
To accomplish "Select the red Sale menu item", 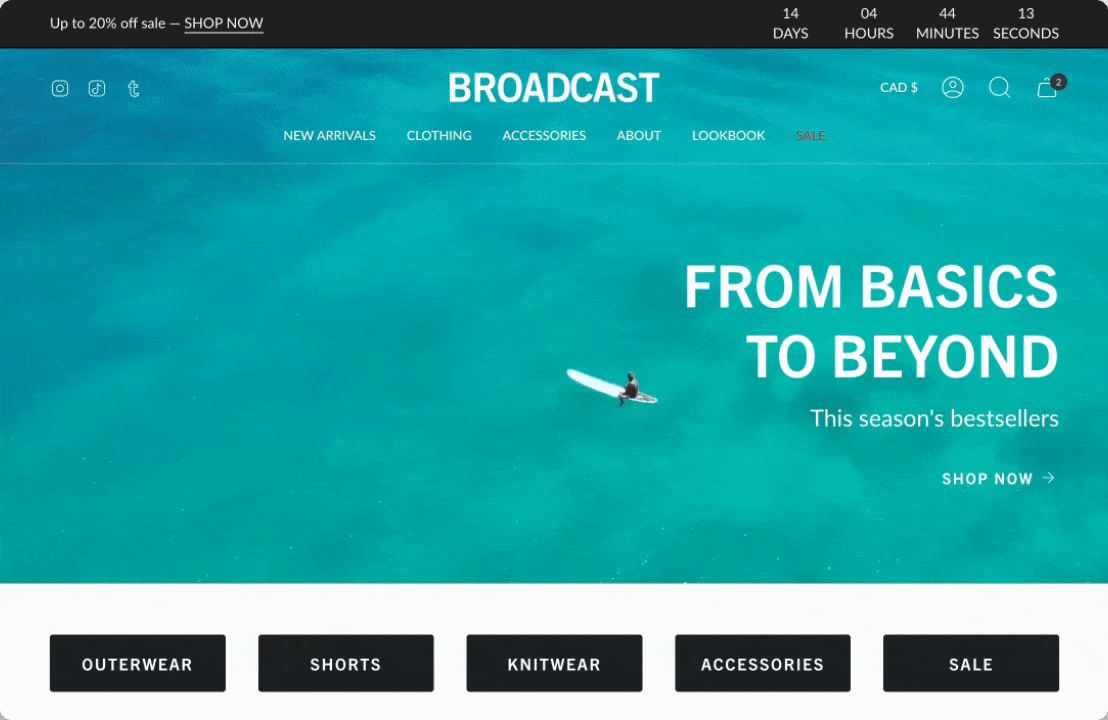I will [x=811, y=135].
